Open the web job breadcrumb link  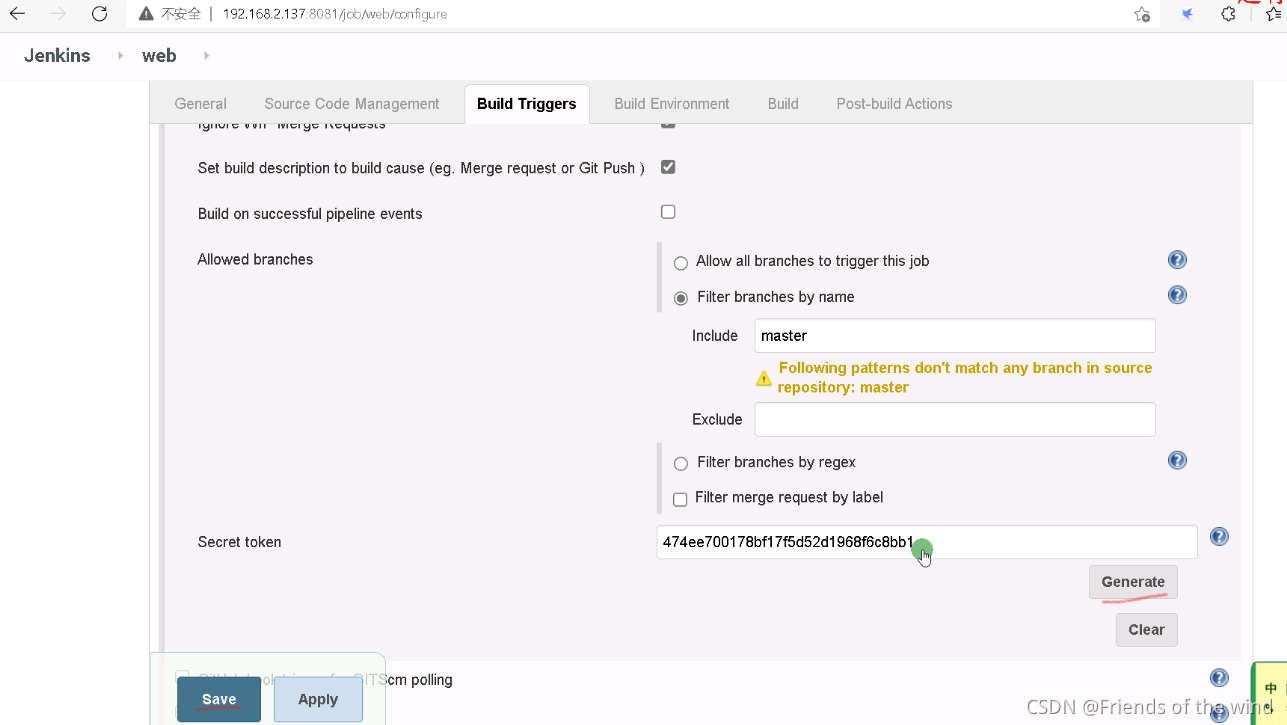pos(159,56)
